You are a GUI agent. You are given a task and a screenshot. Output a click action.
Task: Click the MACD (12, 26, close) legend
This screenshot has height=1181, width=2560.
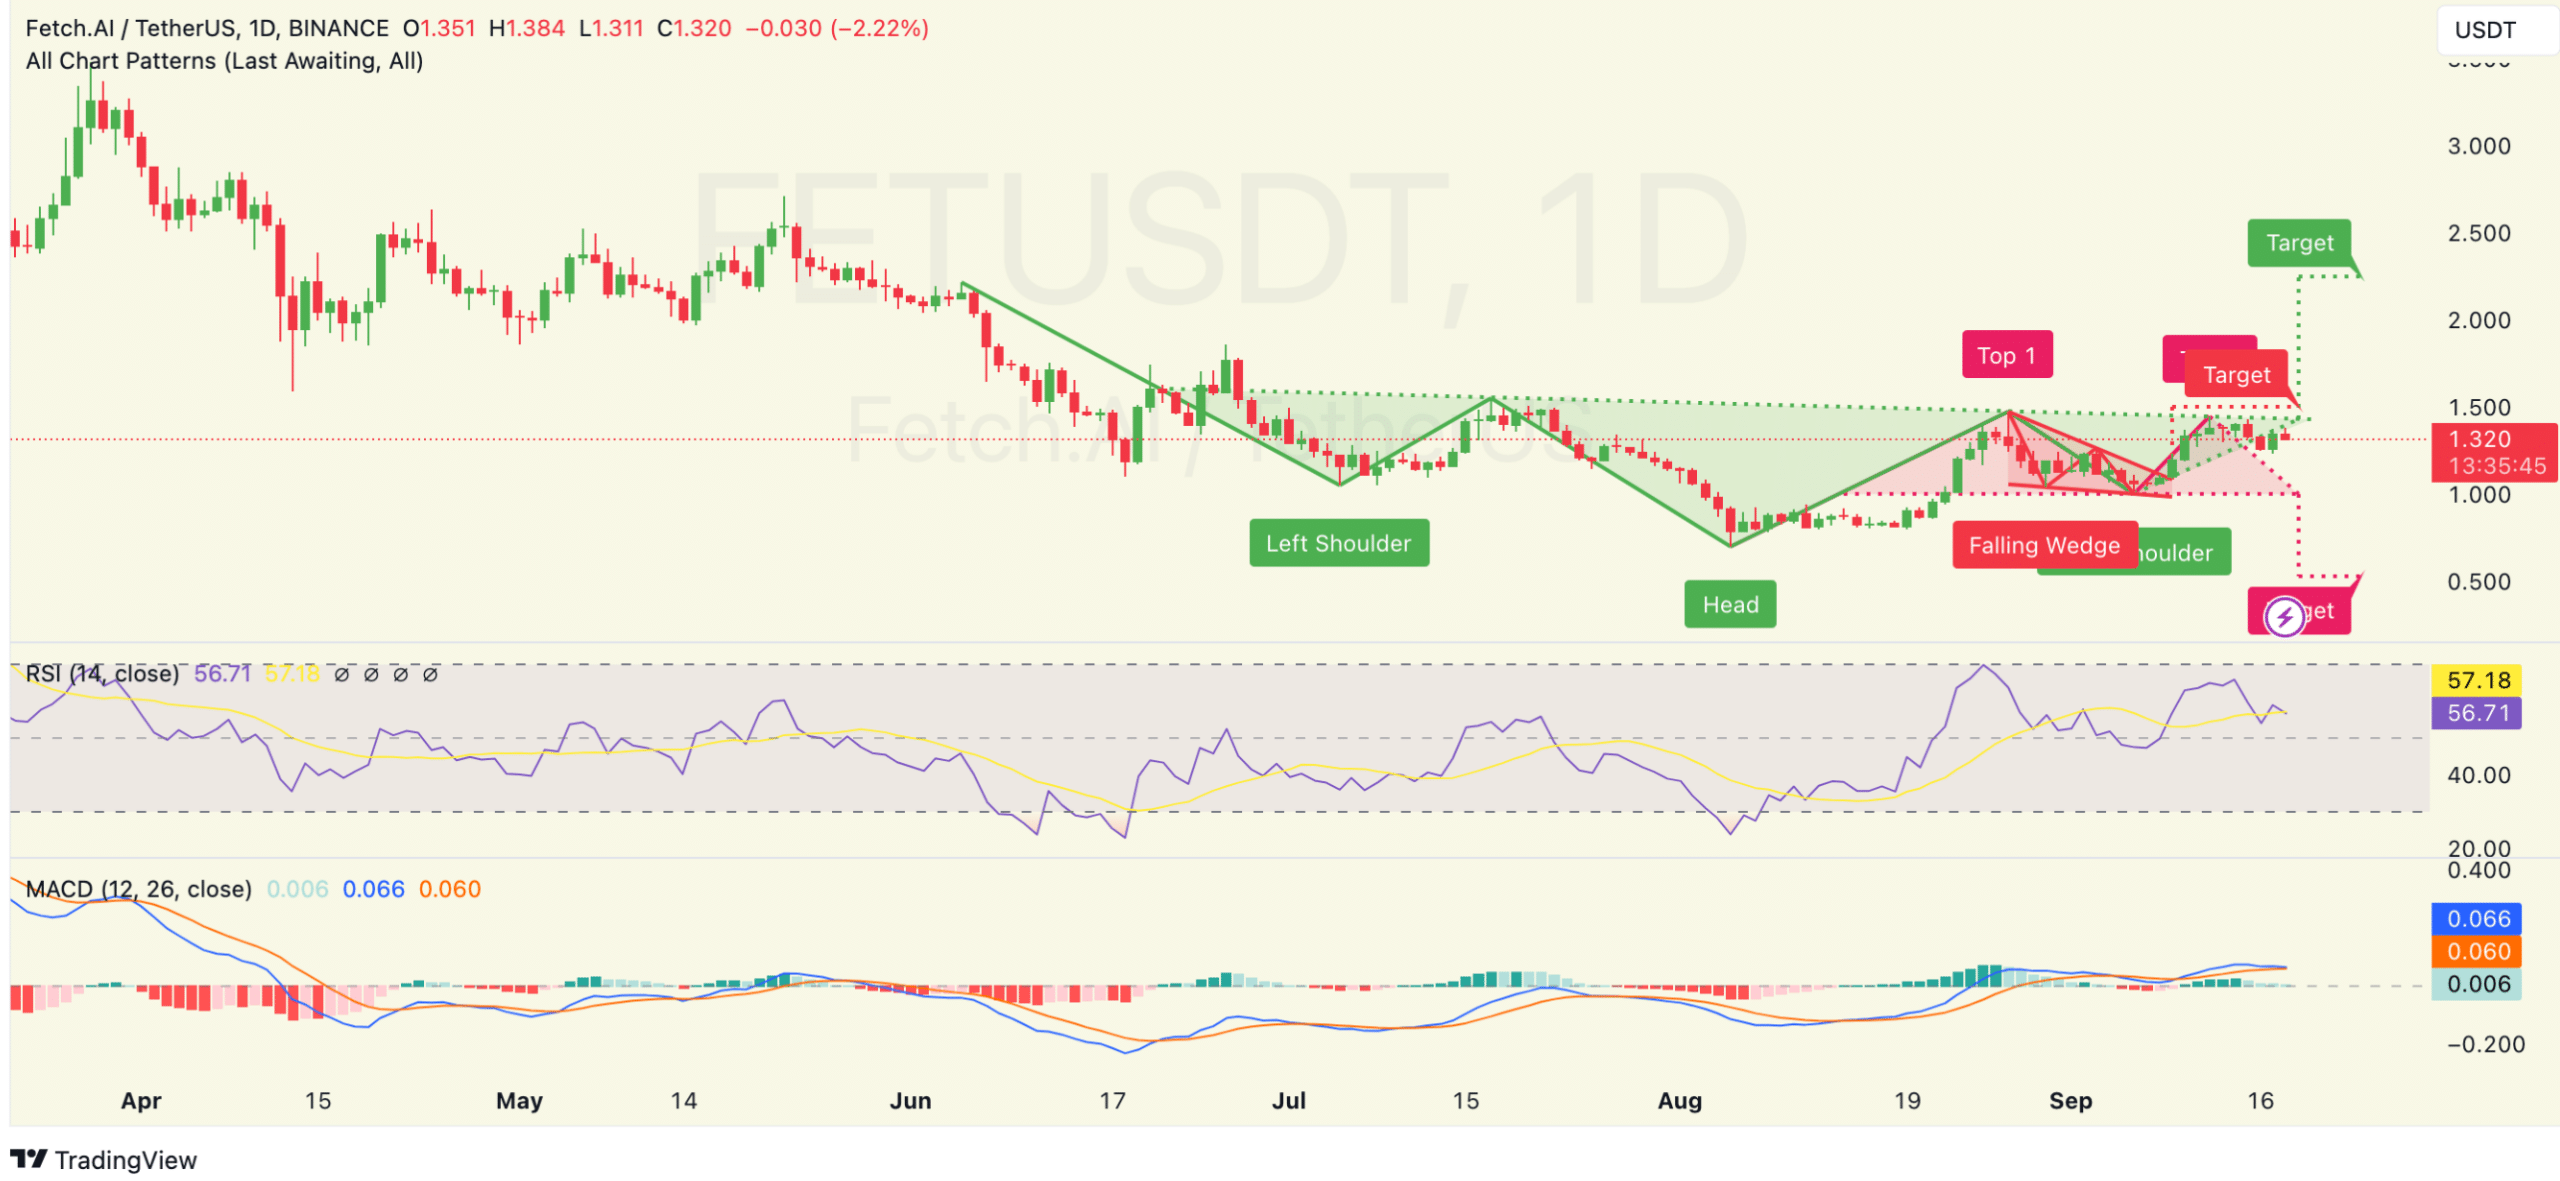pyautogui.click(x=138, y=888)
